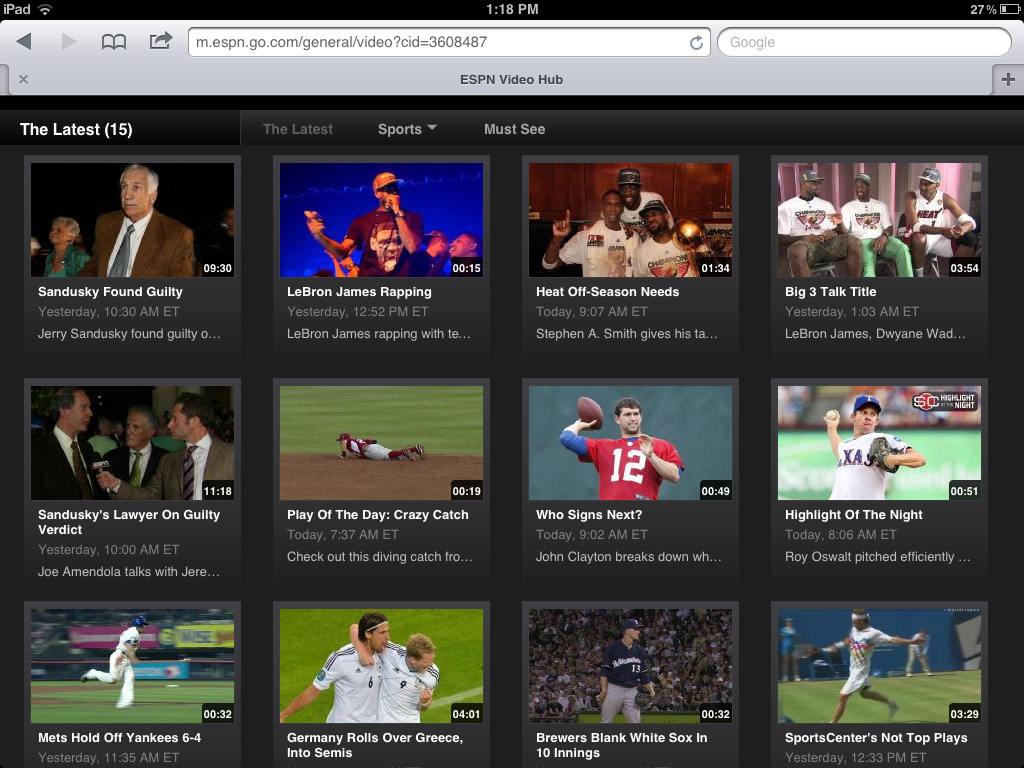Click 'Joe Amendola talks with Jere…' description
1024x768 pixels.
[129, 571]
